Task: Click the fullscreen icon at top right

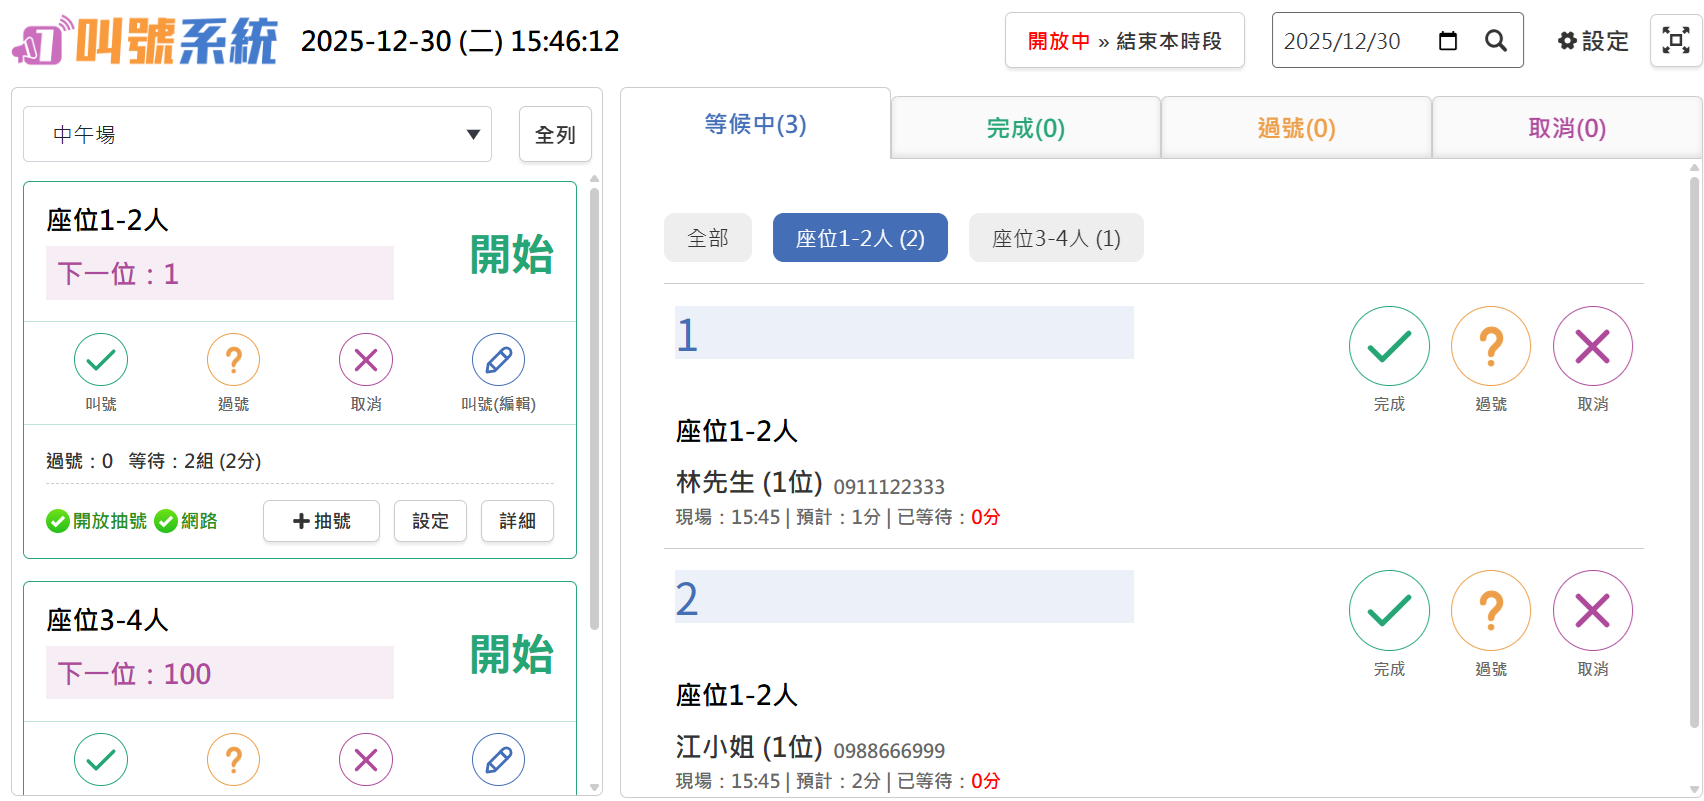Action: tap(1675, 41)
